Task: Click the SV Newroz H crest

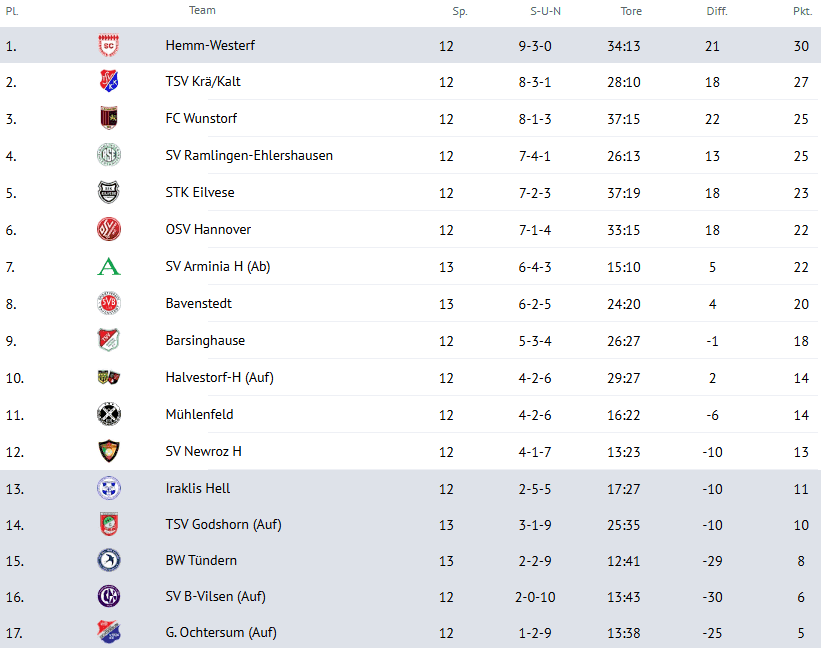Action: click(108, 451)
